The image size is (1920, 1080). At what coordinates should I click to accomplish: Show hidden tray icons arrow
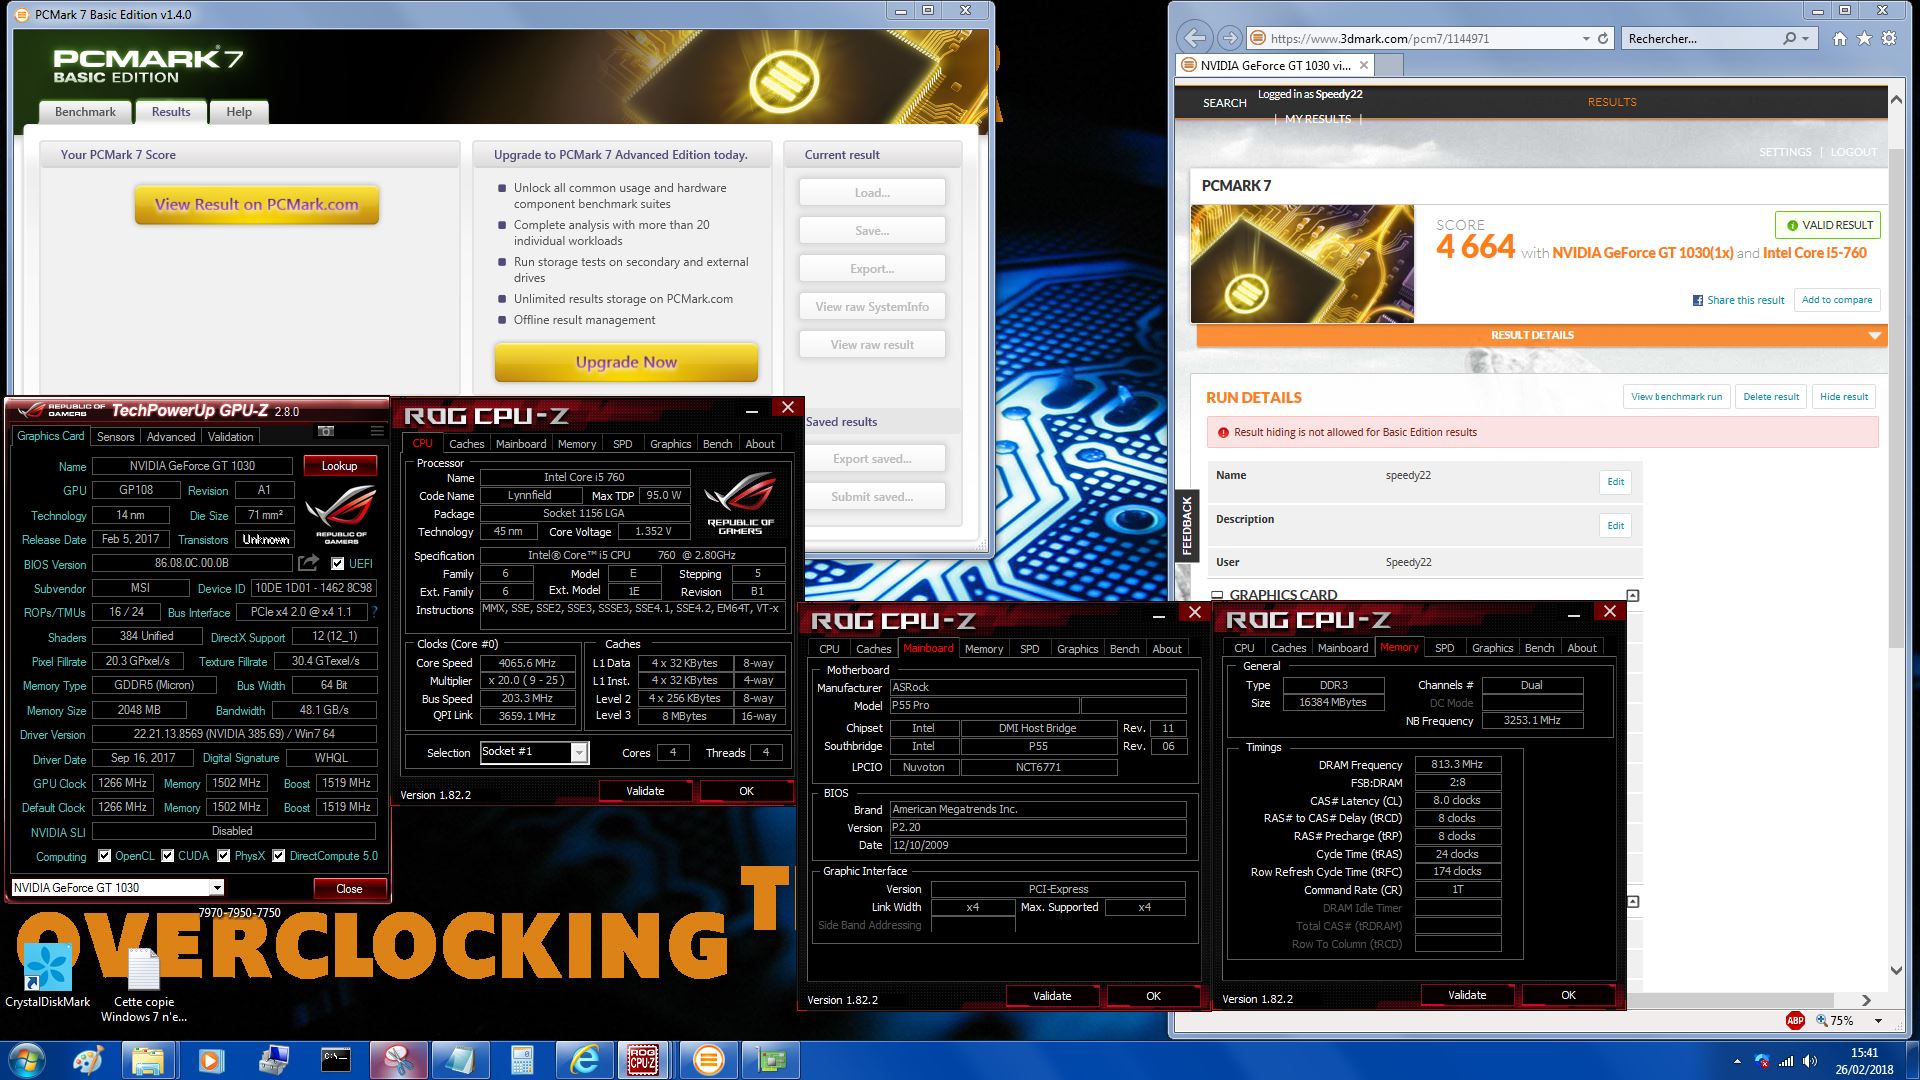pyautogui.click(x=1737, y=1061)
